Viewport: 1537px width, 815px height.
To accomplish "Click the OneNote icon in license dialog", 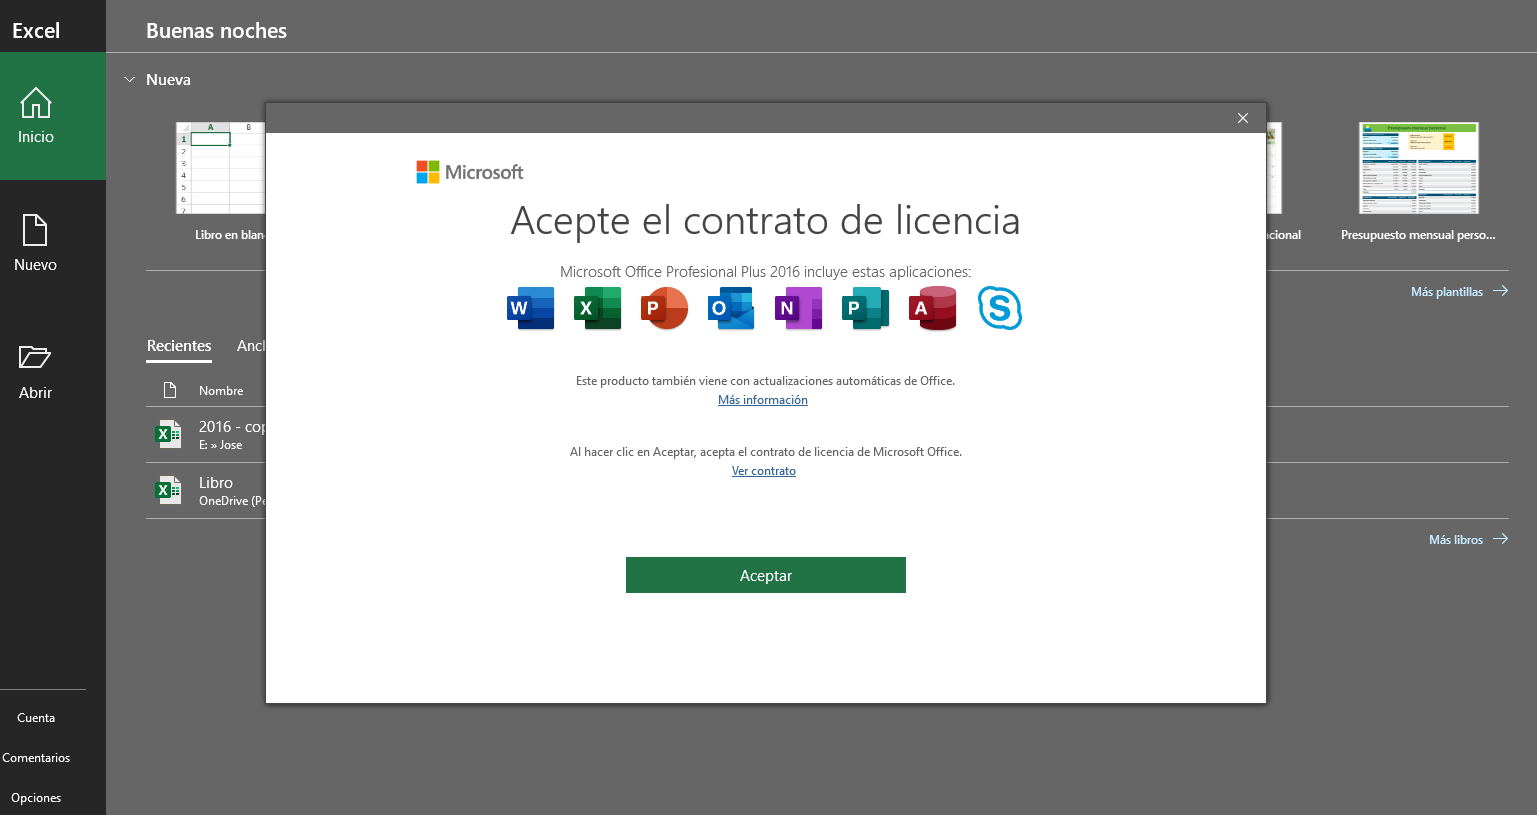I will coord(798,308).
